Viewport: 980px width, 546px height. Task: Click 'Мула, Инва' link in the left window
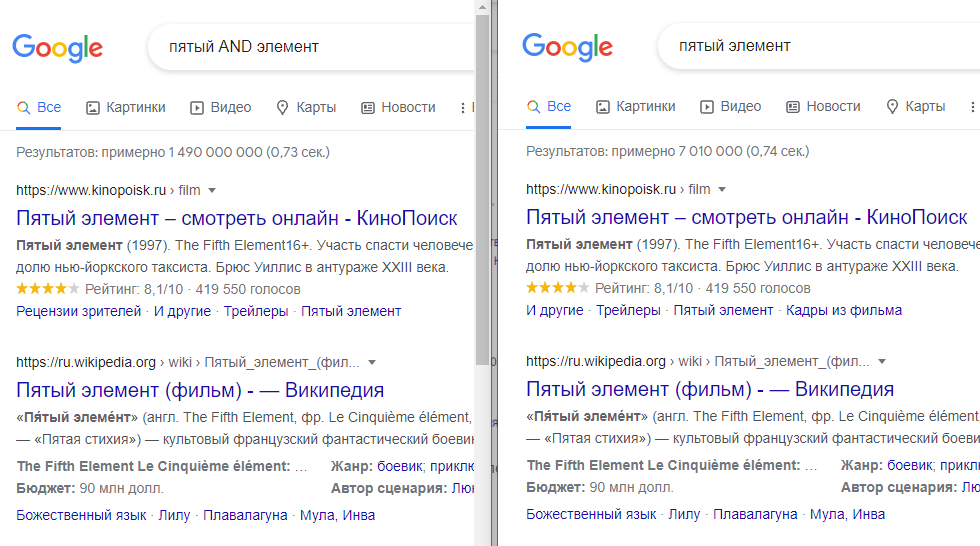(x=338, y=515)
